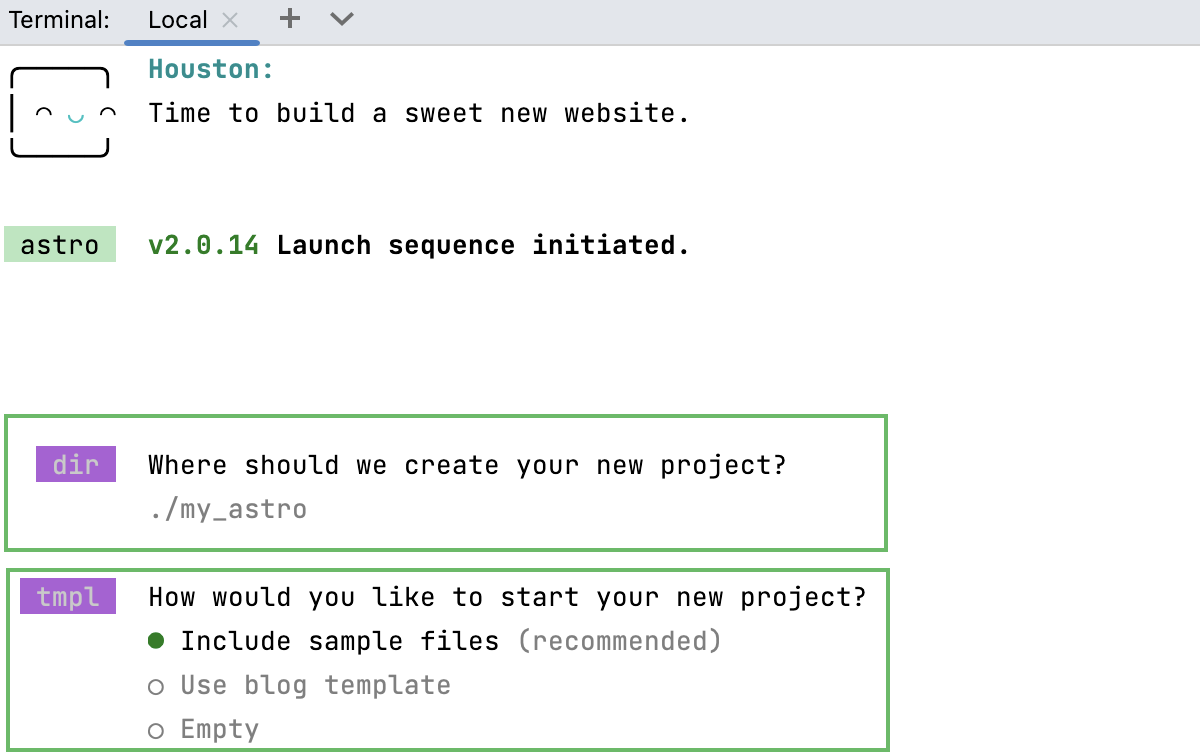Open a new terminal tab
The width and height of the screenshot is (1200, 752).
pos(289,18)
